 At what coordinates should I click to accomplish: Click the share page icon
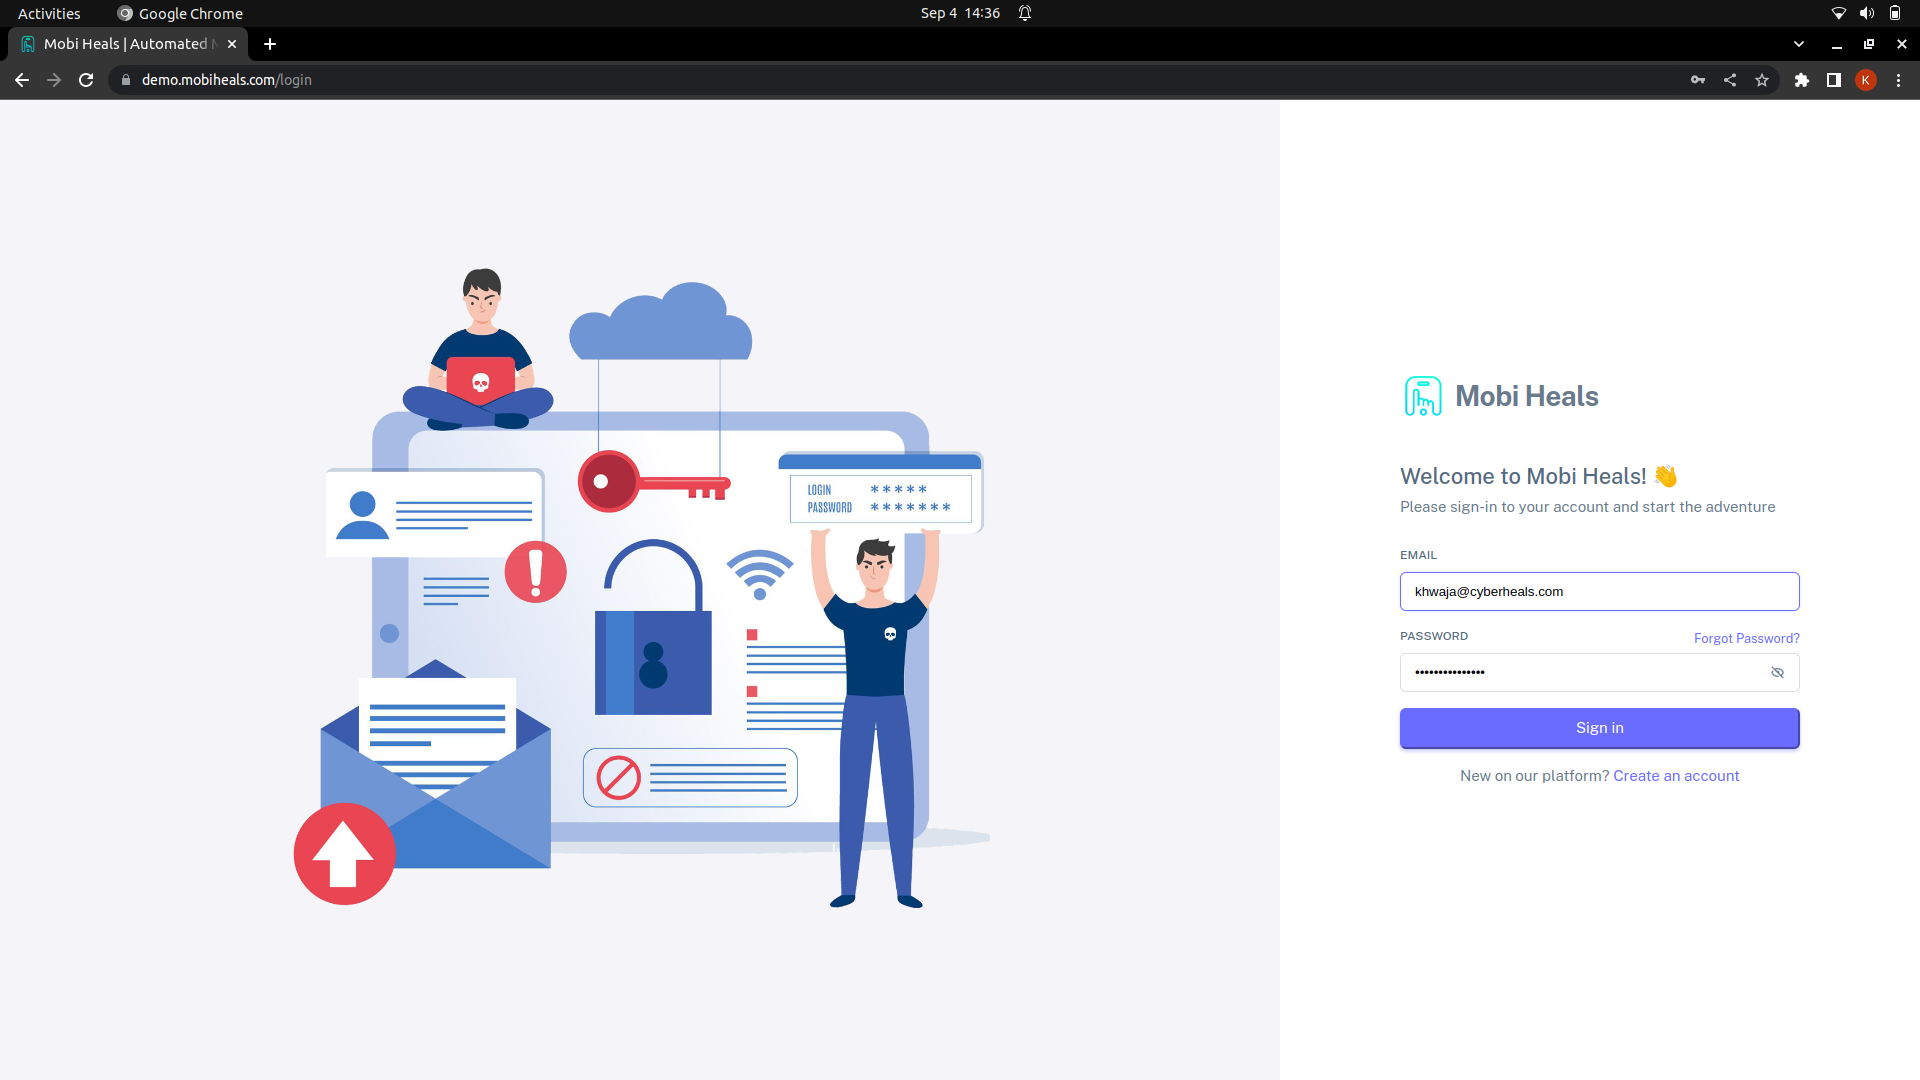point(1730,80)
